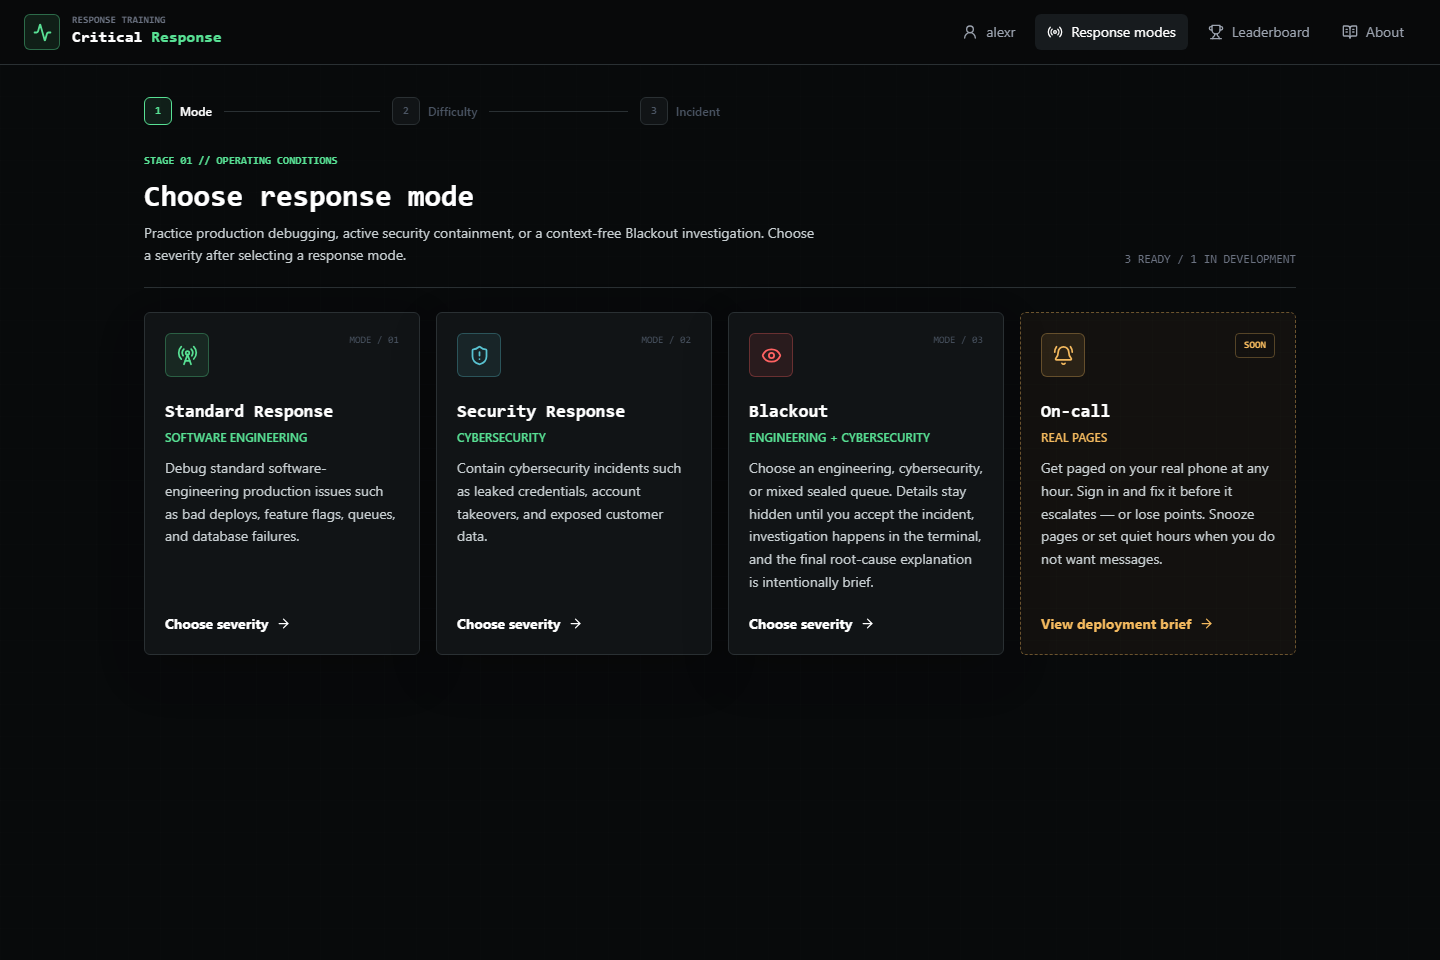Click the user icon beside alexr
Image resolution: width=1440 pixels, height=960 pixels.
pyautogui.click(x=970, y=32)
